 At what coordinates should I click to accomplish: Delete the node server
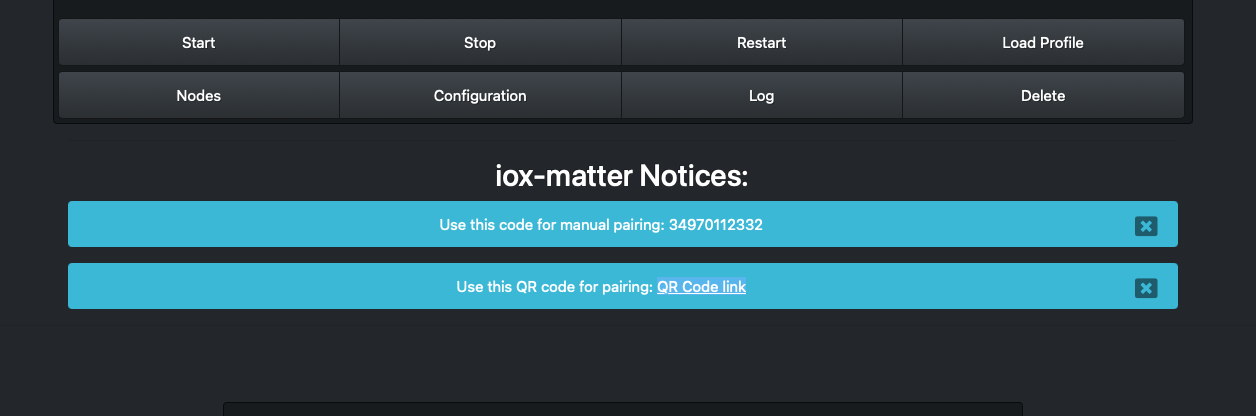[x=1042, y=96]
